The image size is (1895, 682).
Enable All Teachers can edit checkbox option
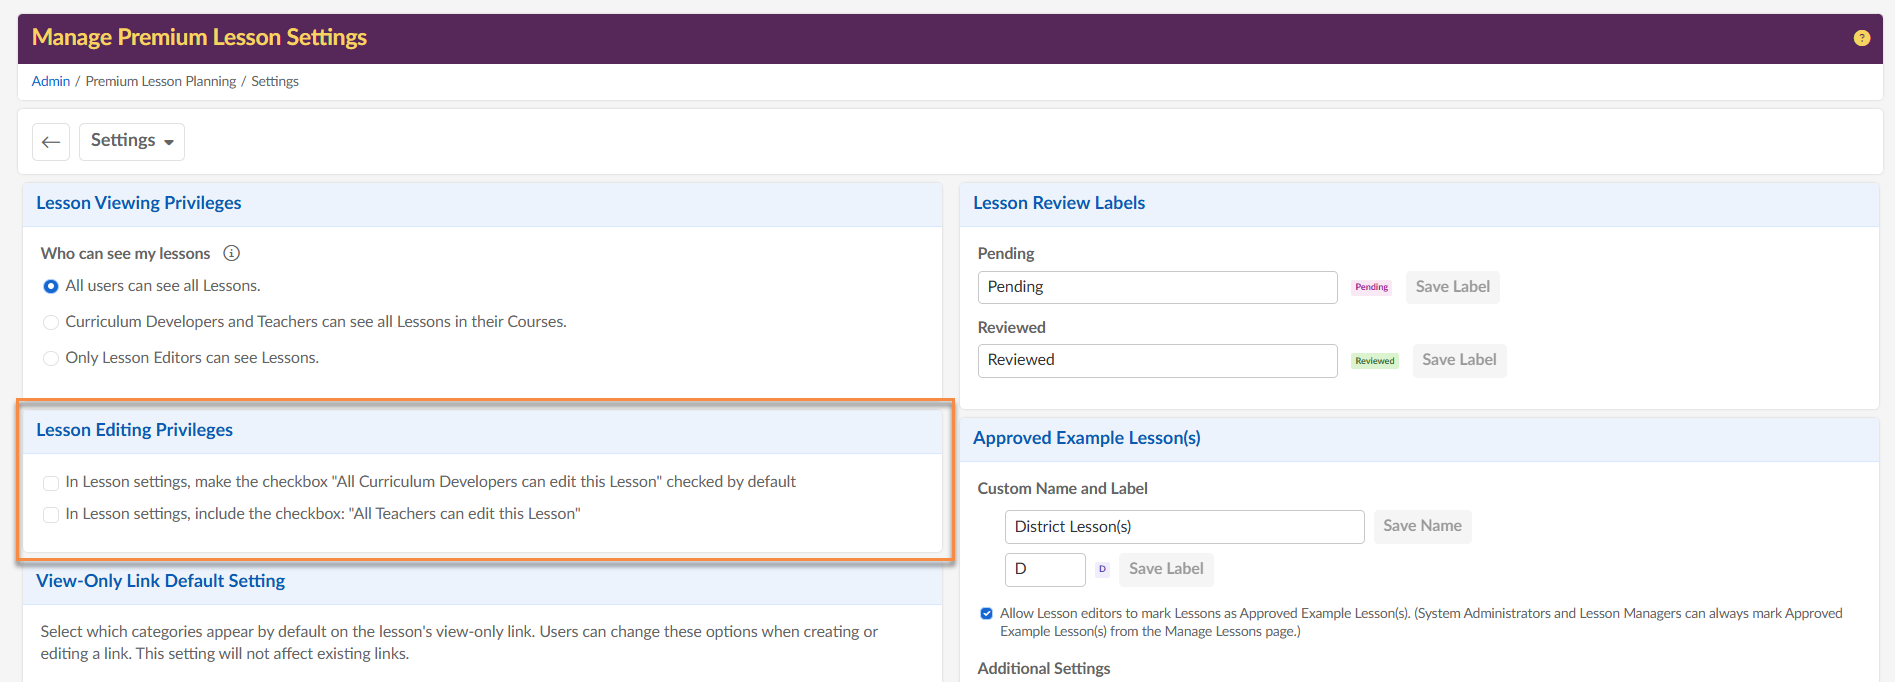pyautogui.click(x=51, y=515)
